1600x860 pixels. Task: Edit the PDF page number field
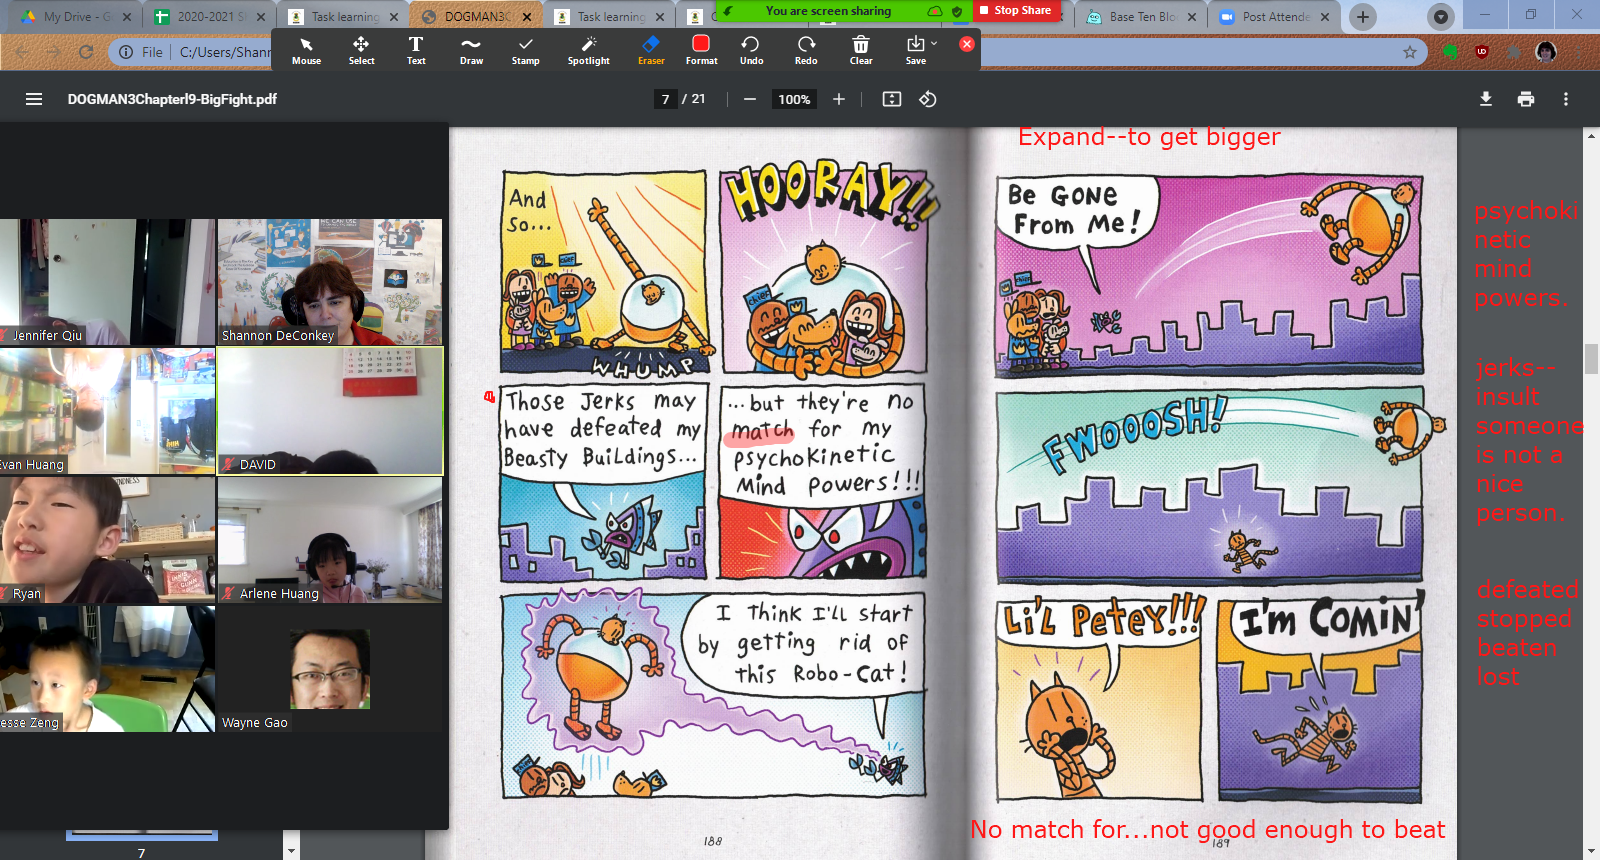pyautogui.click(x=665, y=99)
